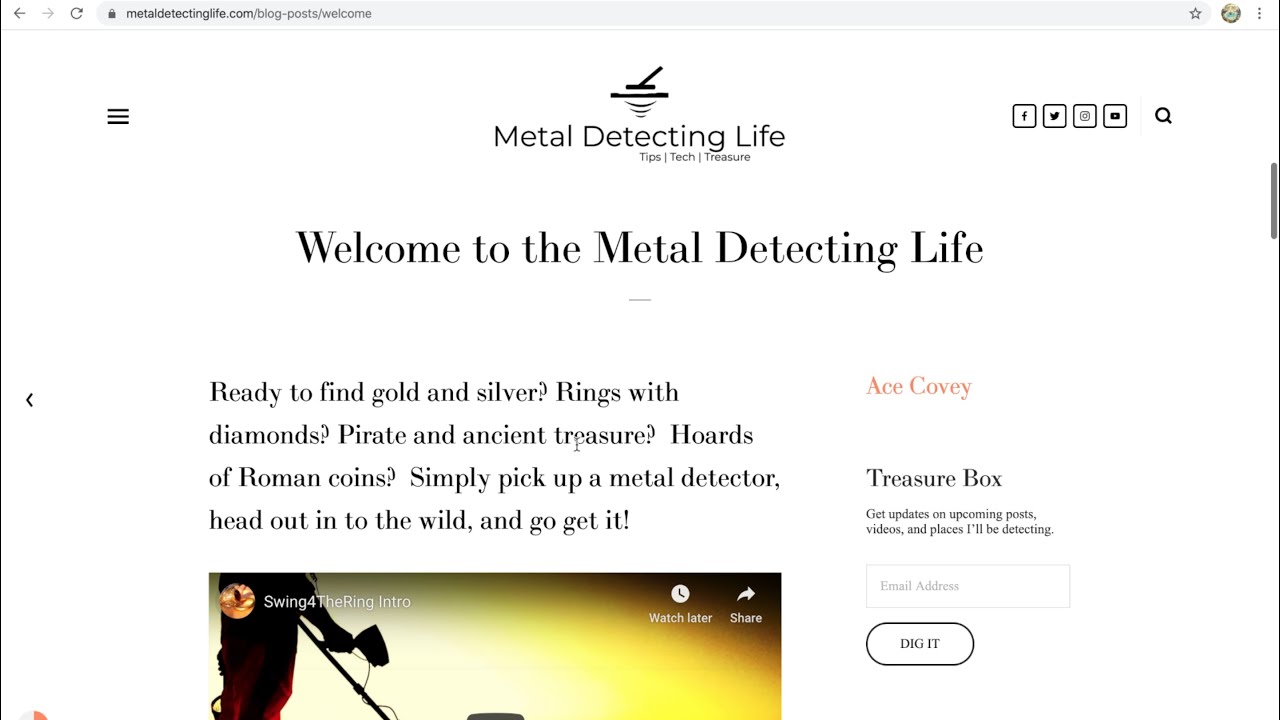Share the Swing4TheRing video
The image size is (1280, 720).
[746, 605]
